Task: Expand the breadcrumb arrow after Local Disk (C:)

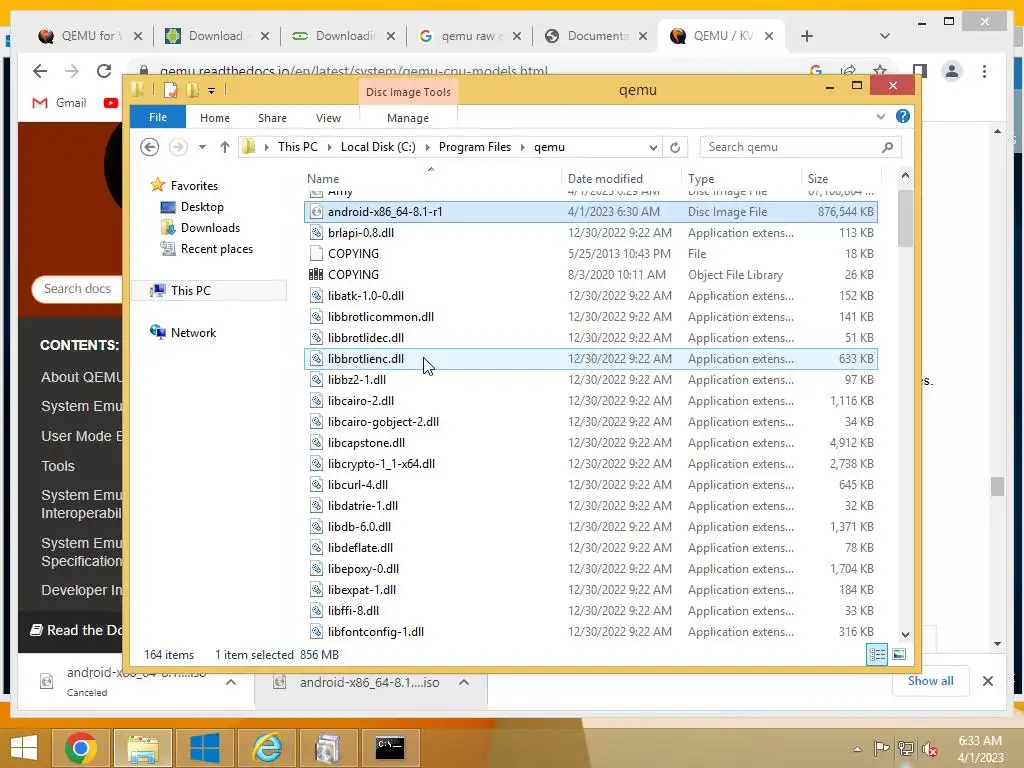Action: pyautogui.click(x=427, y=147)
